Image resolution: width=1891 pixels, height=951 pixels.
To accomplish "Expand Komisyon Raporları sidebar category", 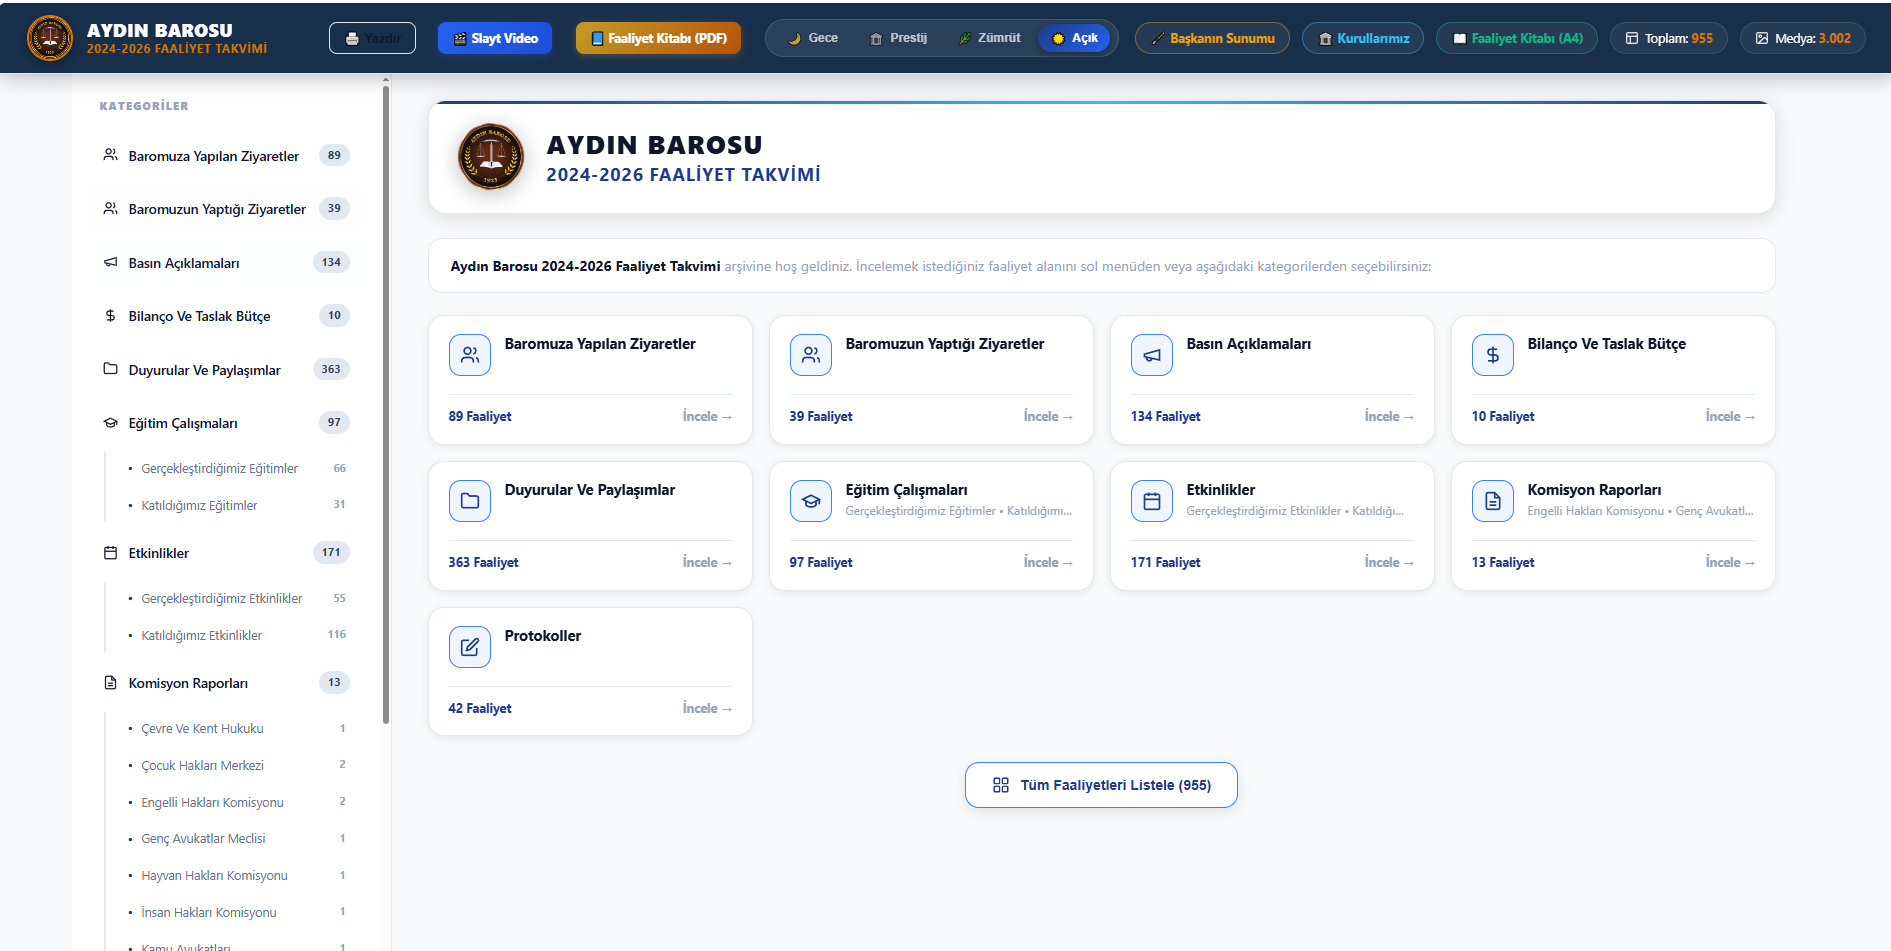I will click(225, 683).
